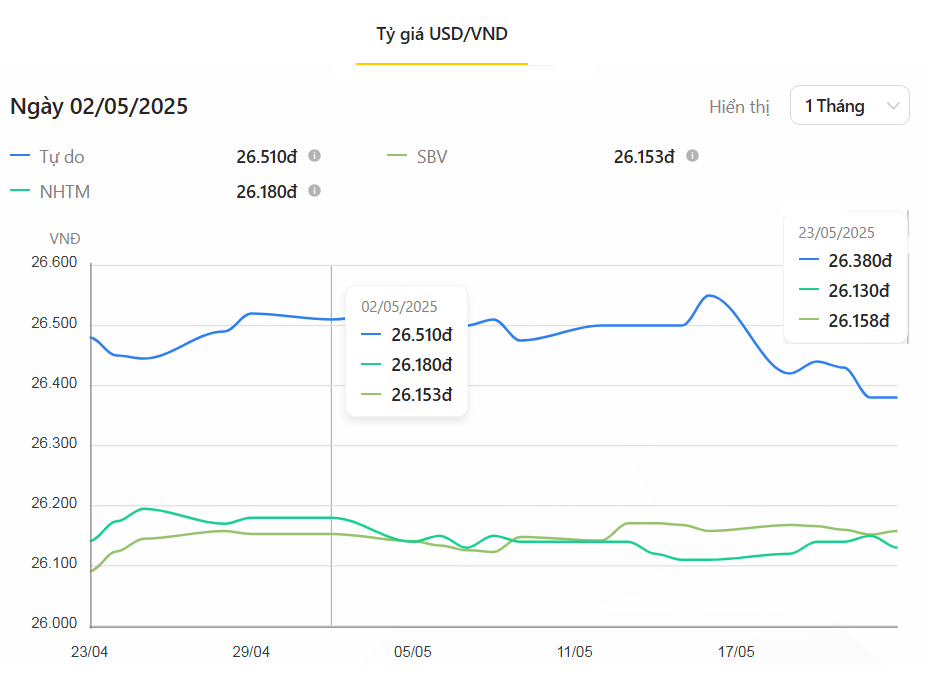Toggle the Tự do series legend label
This screenshot has width=932, height=684.
pos(61,157)
